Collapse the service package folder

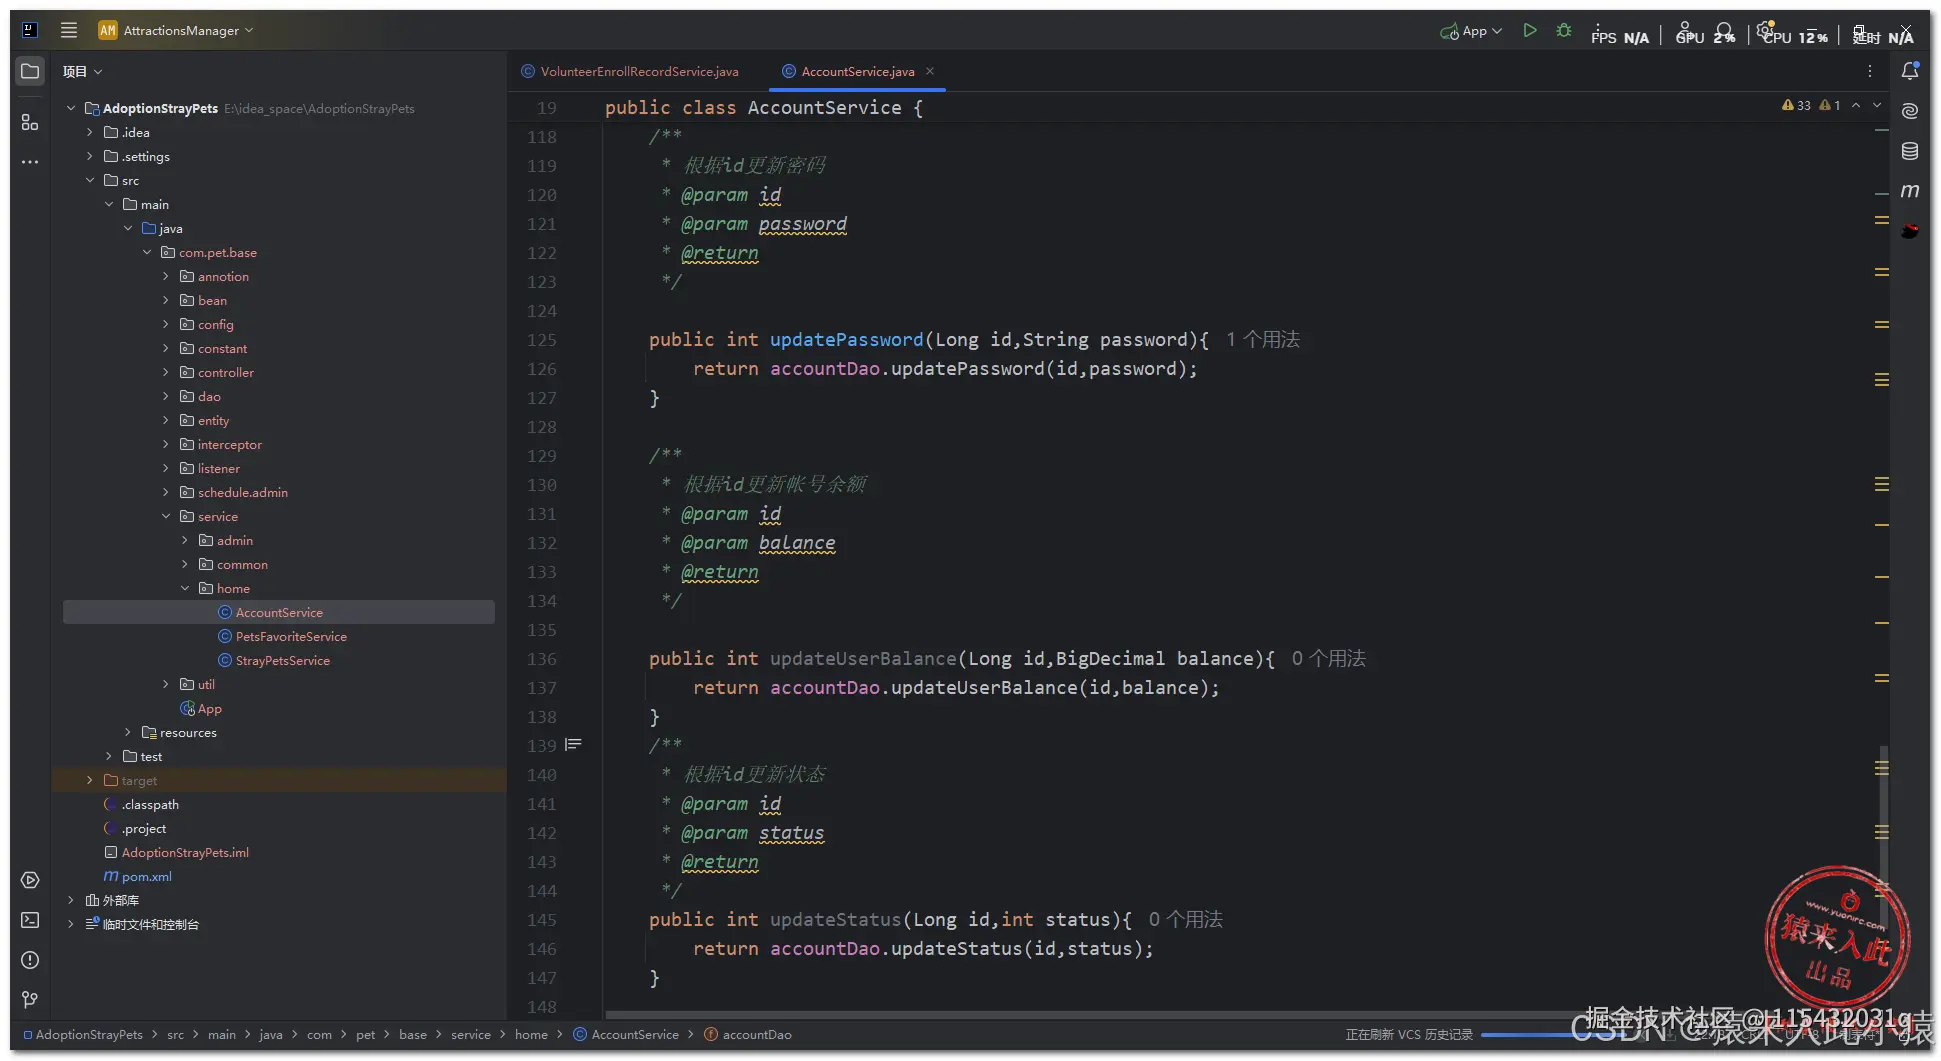(166, 517)
